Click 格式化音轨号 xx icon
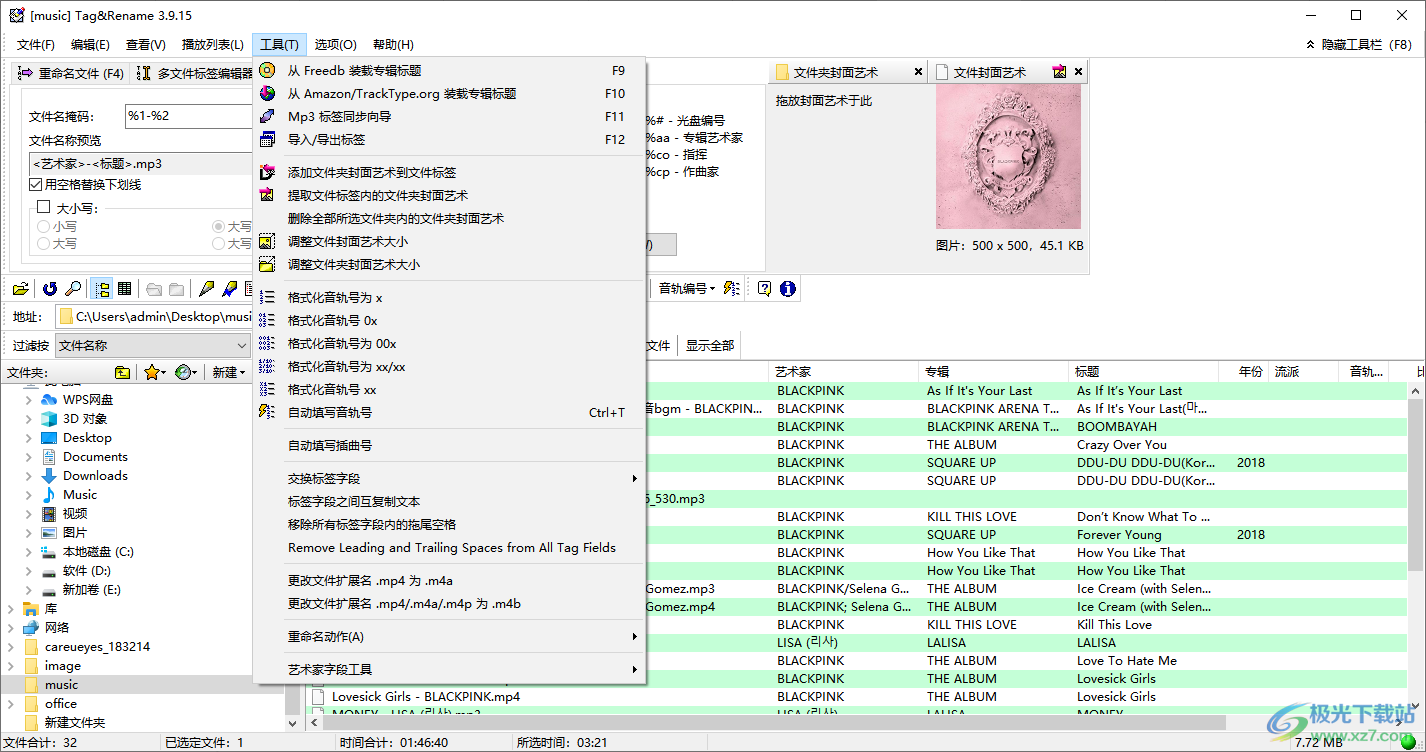1426x752 pixels. (267, 389)
